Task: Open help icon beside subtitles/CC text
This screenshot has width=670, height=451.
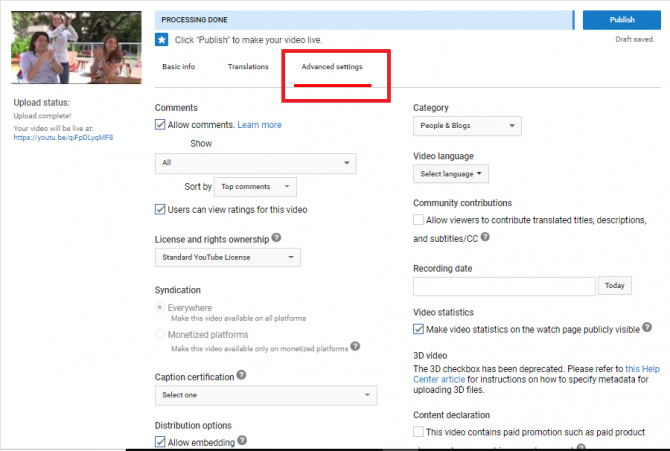Action: (485, 238)
